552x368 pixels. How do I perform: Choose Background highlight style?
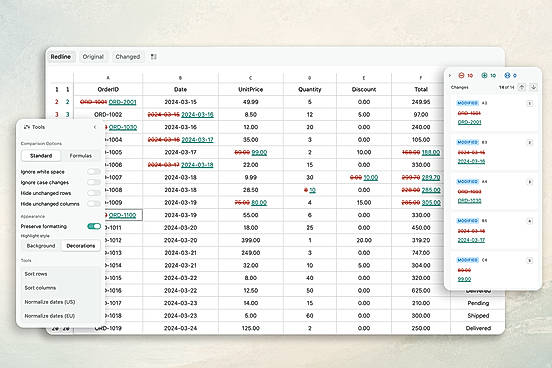[41, 245]
